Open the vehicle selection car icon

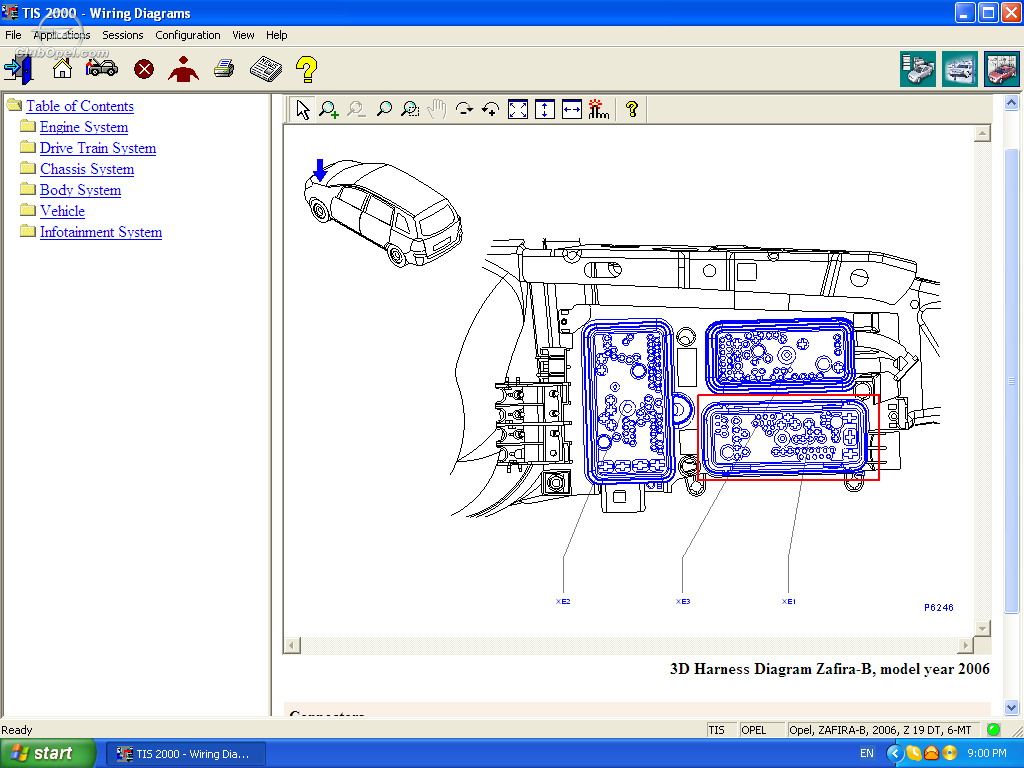coord(102,67)
